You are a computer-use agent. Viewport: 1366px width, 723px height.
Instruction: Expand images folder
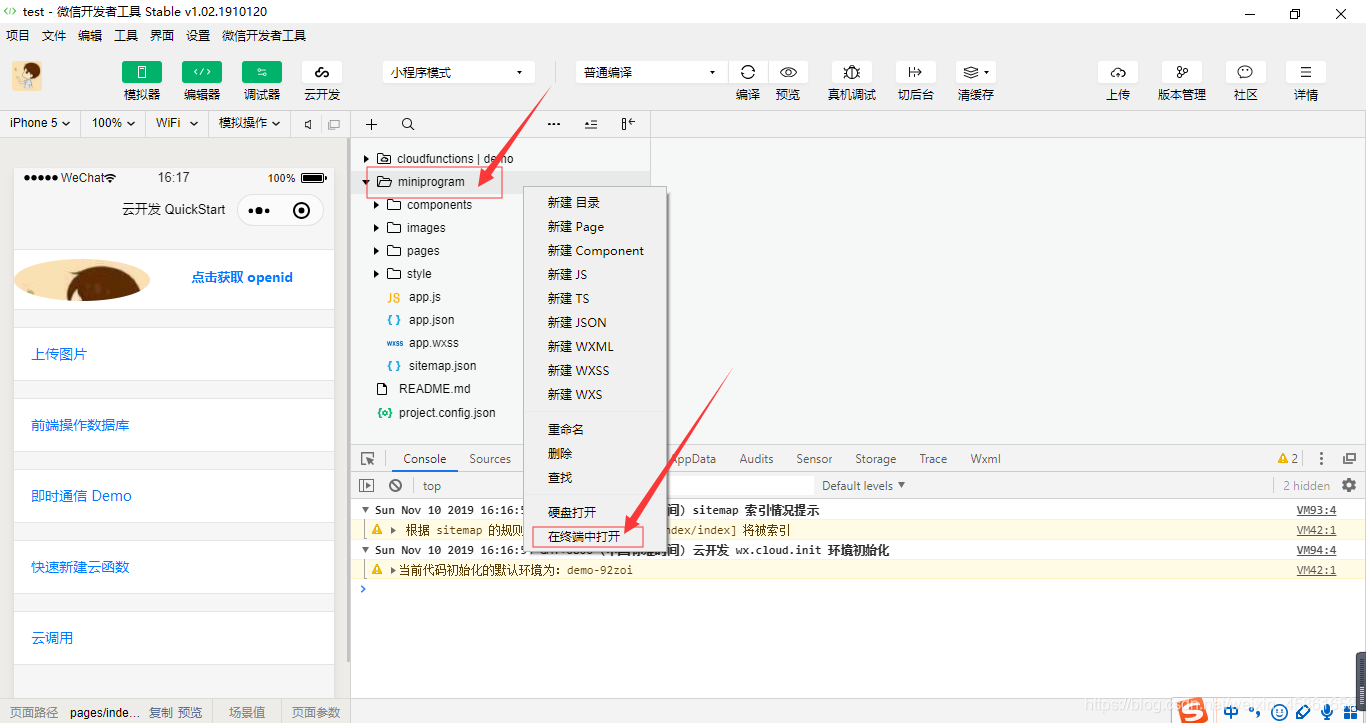377,228
